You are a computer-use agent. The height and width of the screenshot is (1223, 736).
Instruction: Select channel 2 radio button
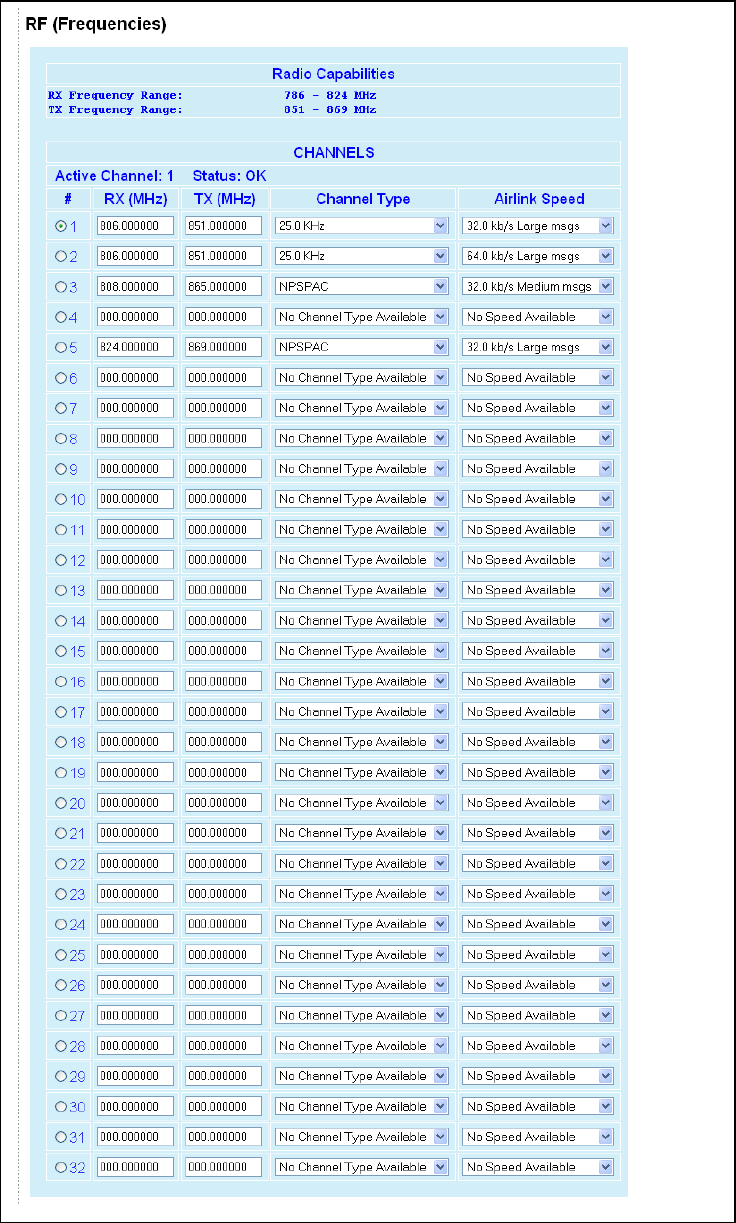[x=60, y=257]
